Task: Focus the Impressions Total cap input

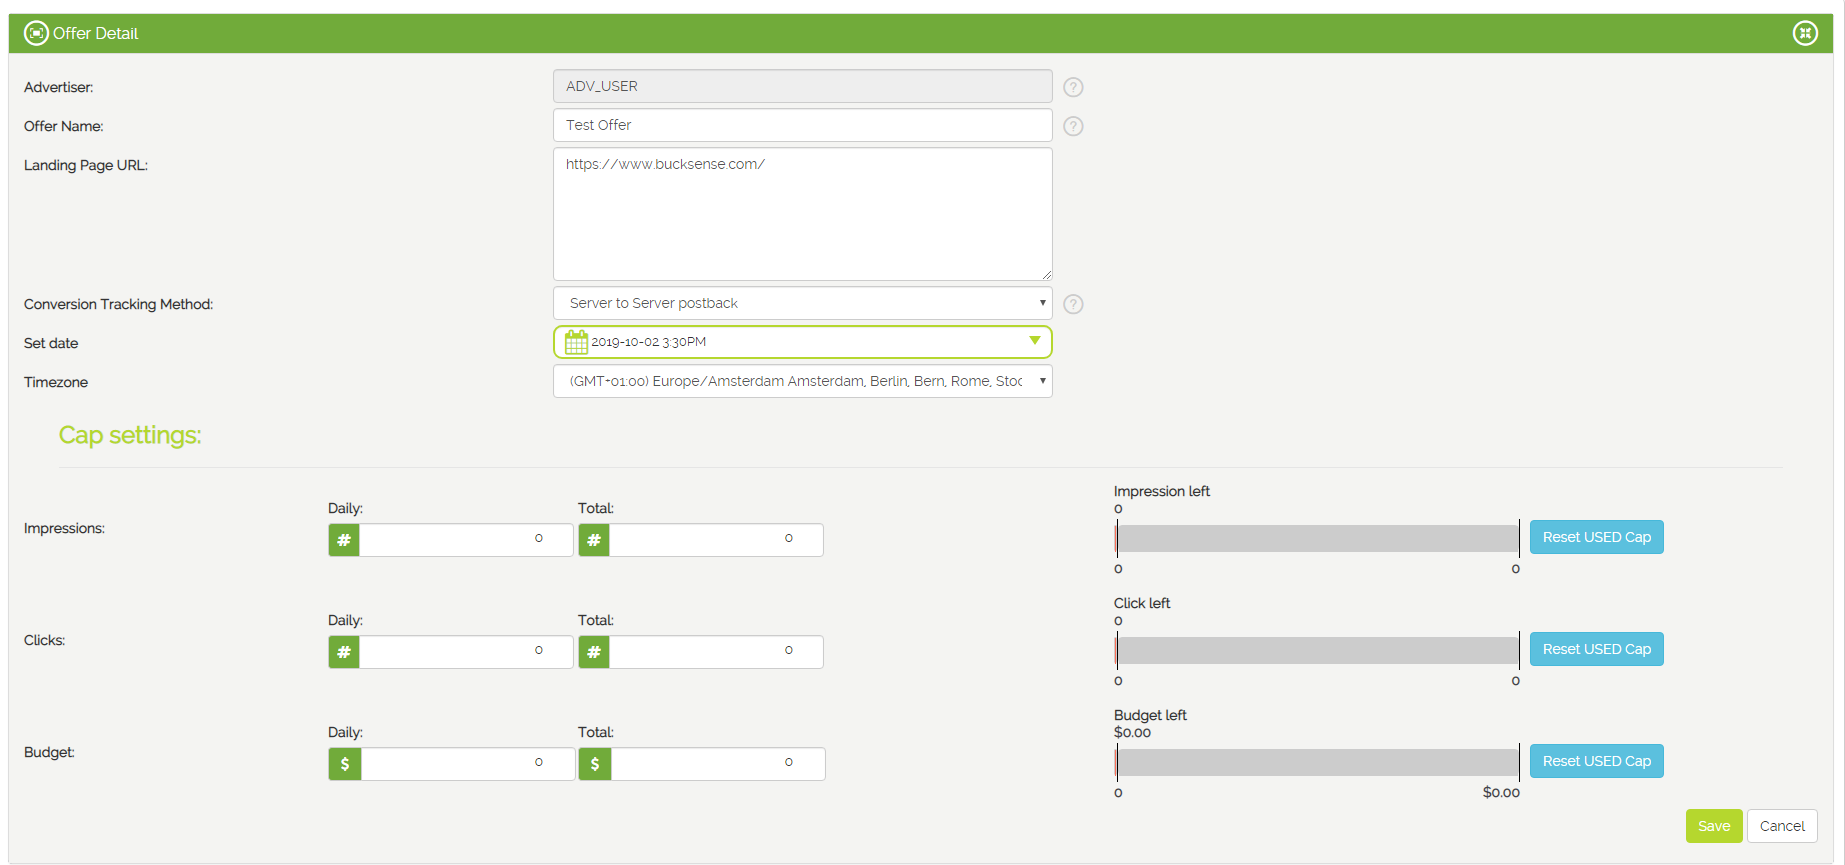Action: pos(716,540)
